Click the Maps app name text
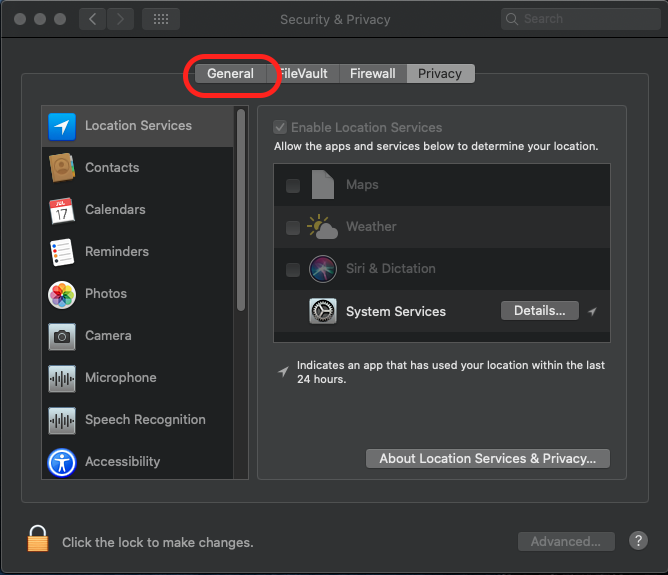 pos(362,184)
